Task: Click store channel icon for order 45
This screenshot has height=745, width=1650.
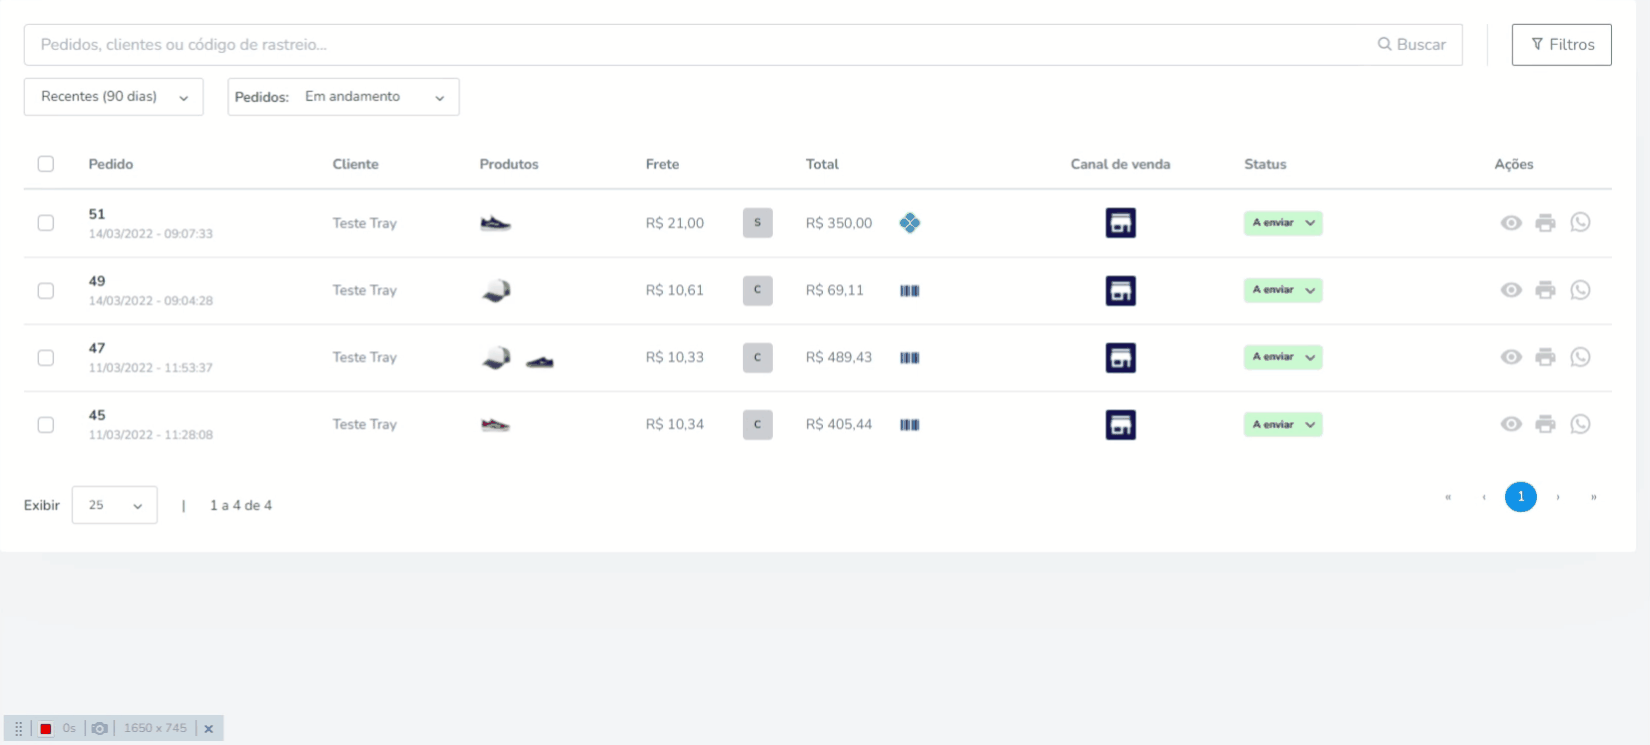Action: 1120,424
